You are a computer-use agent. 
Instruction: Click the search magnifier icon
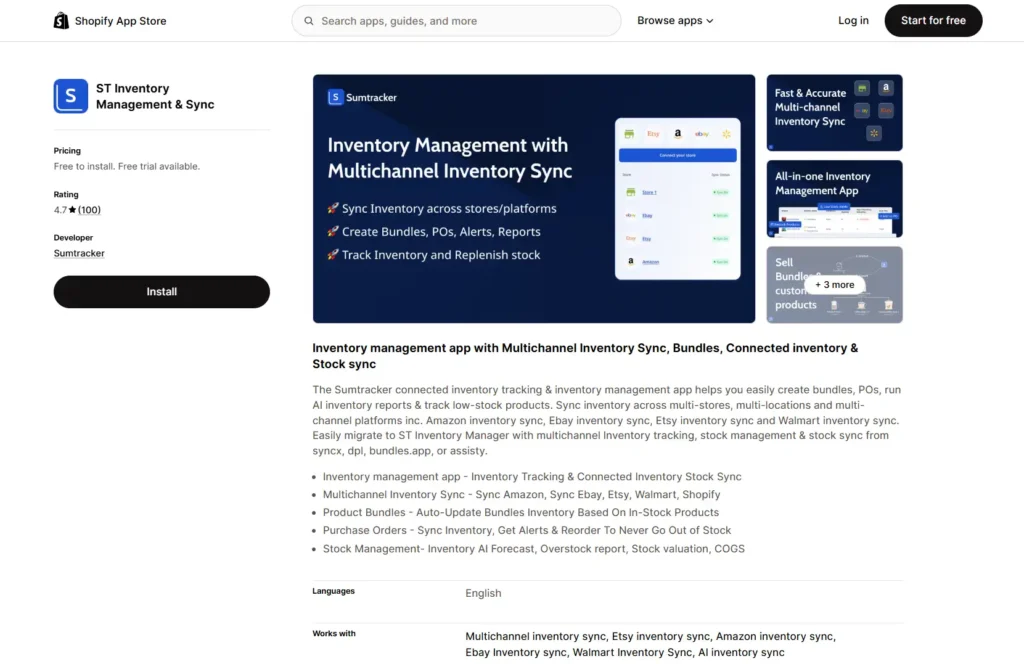click(308, 20)
